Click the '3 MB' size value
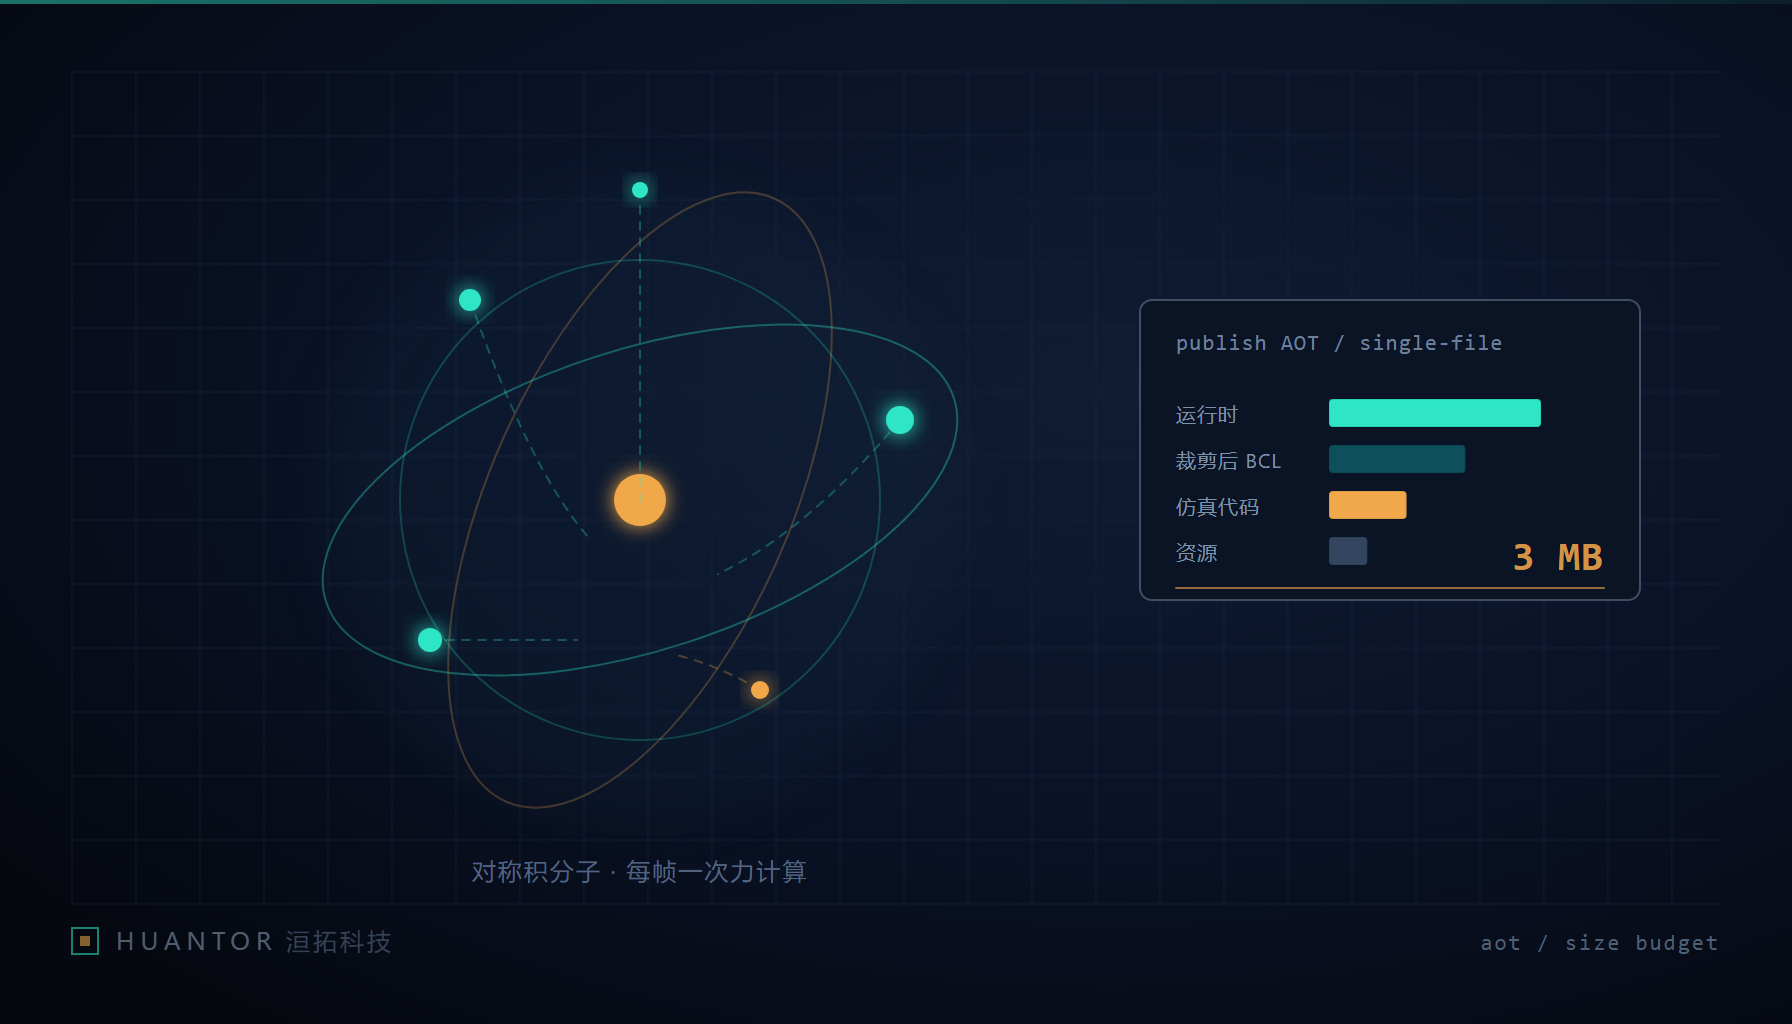The width and height of the screenshot is (1792, 1024). pos(1557,557)
